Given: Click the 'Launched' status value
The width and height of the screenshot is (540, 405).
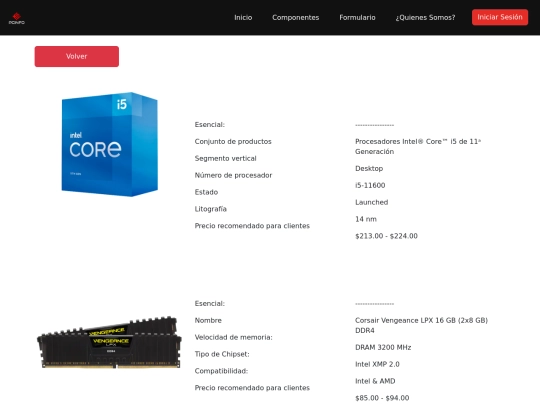Looking at the screenshot, I should [371, 202].
